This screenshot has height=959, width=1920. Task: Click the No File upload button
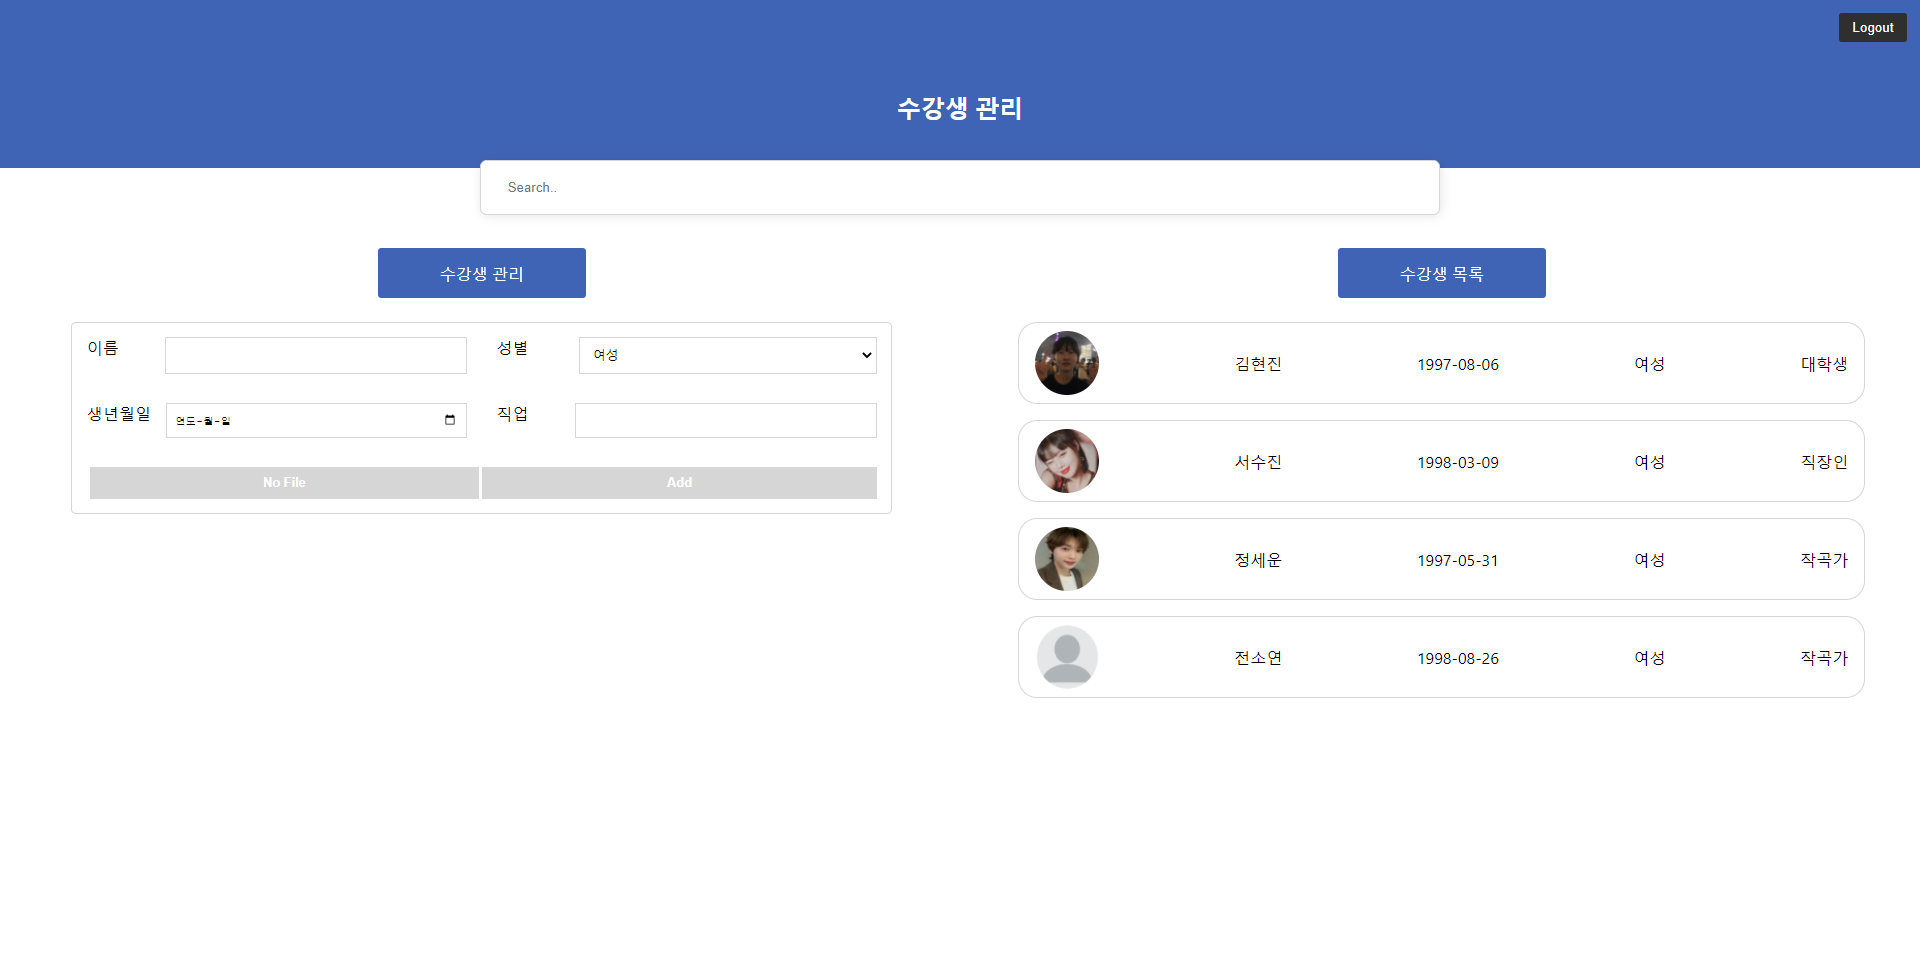coord(283,482)
